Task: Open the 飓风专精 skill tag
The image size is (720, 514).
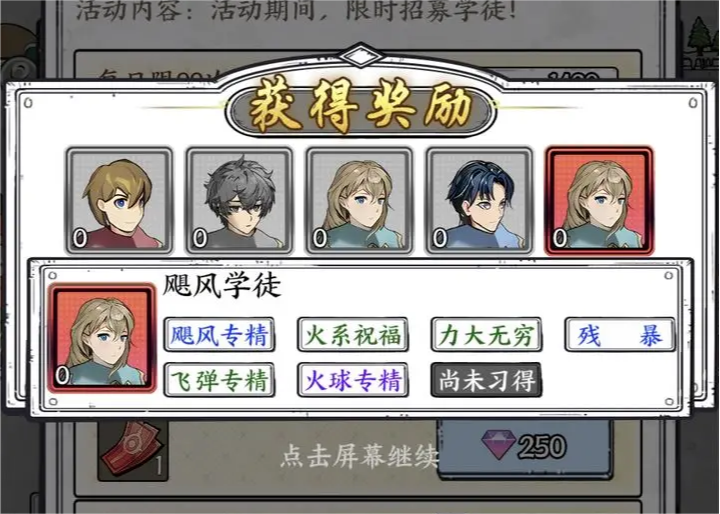Action: point(219,334)
